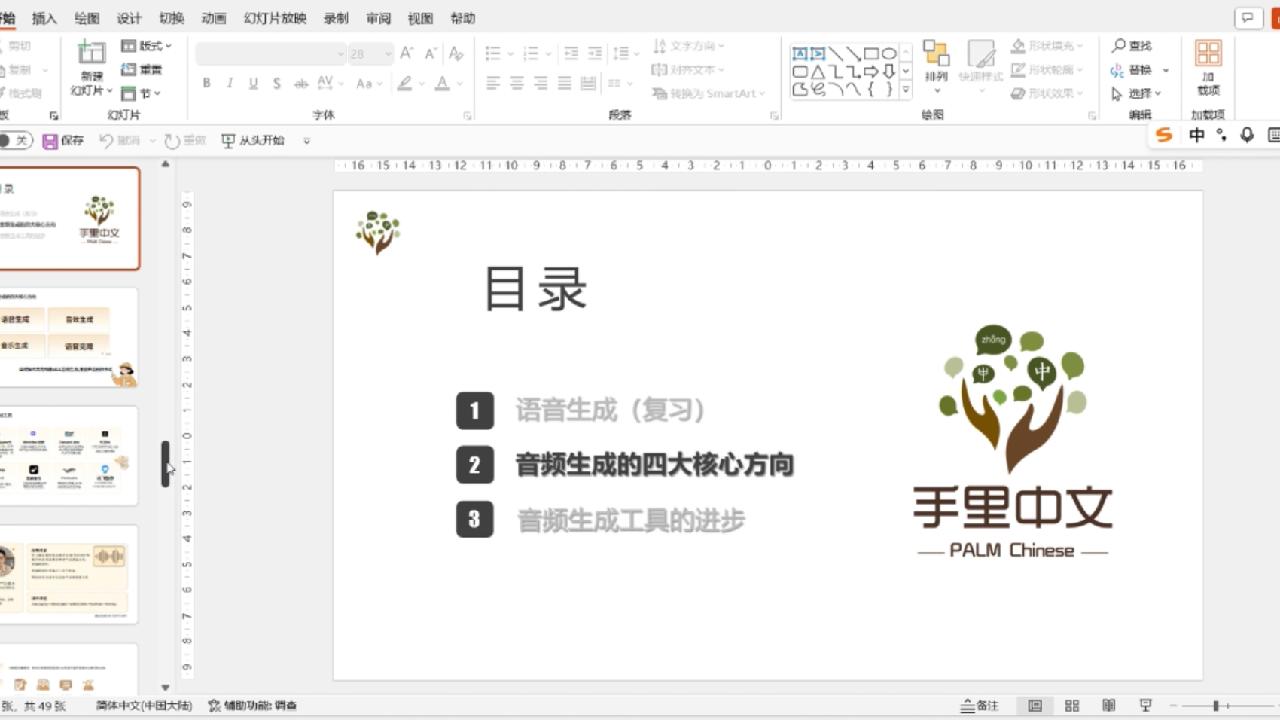Open the Slide Show (幻灯片放映) tab
This screenshot has height=720, width=1280.
(275, 18)
